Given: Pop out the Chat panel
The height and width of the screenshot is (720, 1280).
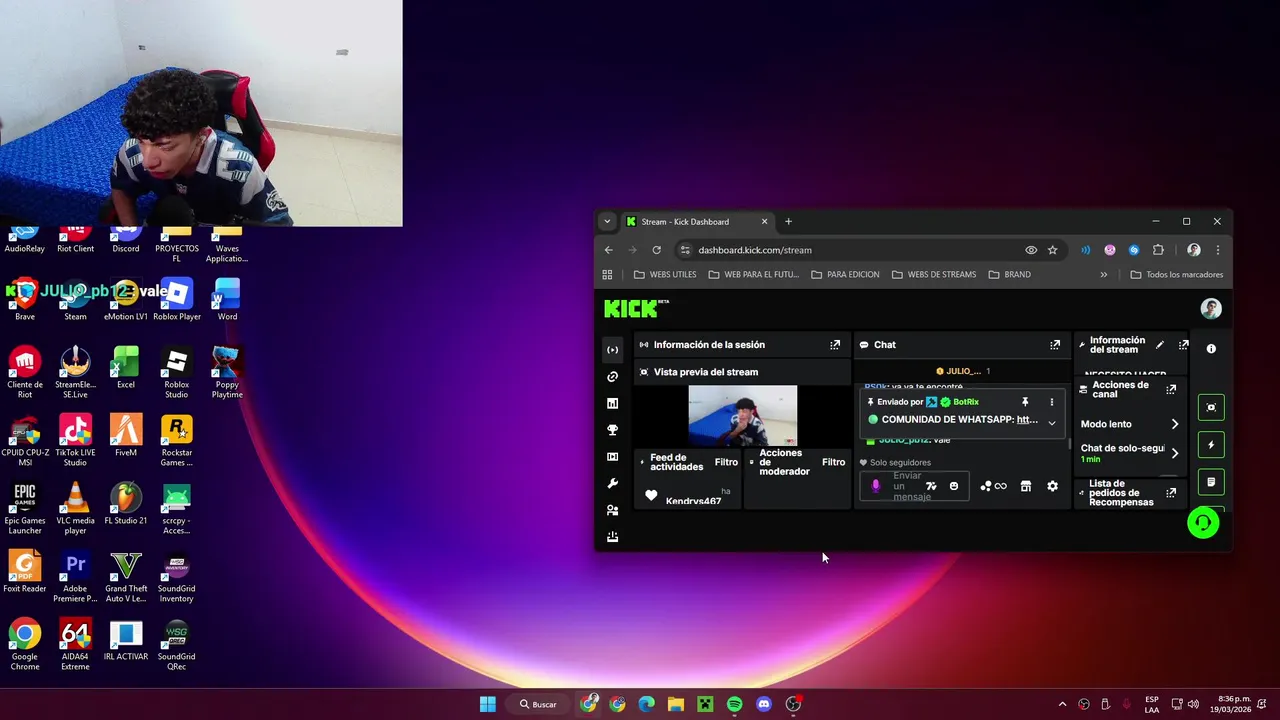Looking at the screenshot, I should [1055, 345].
